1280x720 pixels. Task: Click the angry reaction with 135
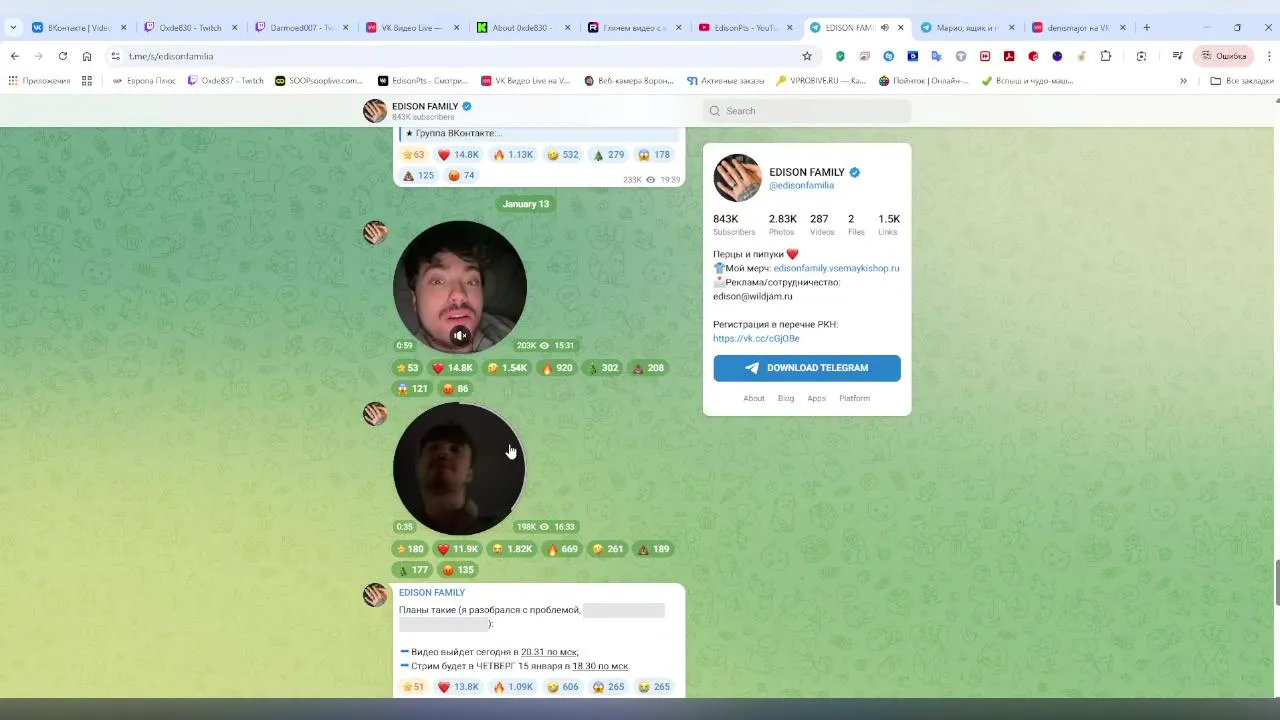[458, 570]
